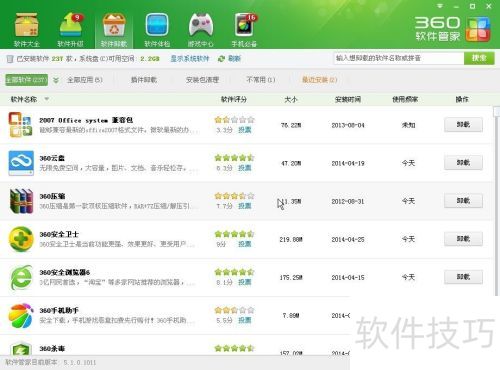Click 投票 link for 360云盘

pyautogui.click(x=244, y=168)
